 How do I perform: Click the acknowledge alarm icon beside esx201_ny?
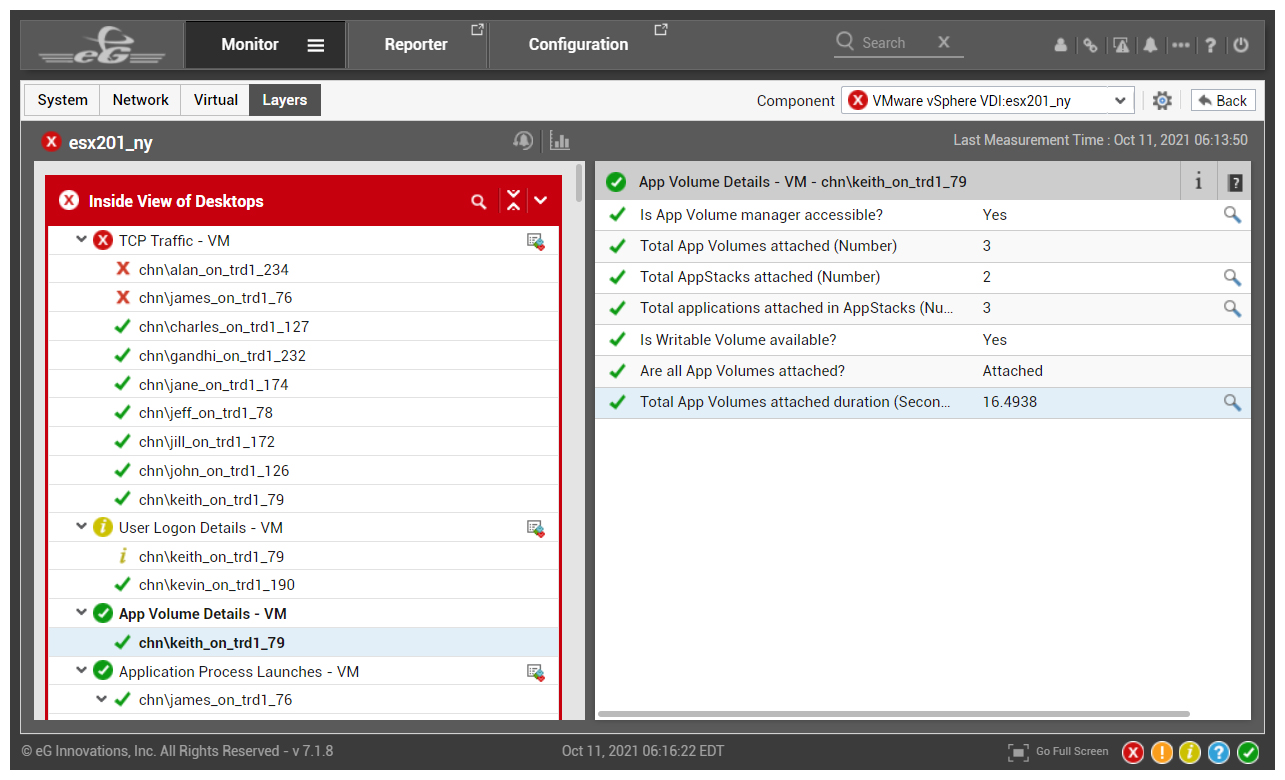click(523, 141)
